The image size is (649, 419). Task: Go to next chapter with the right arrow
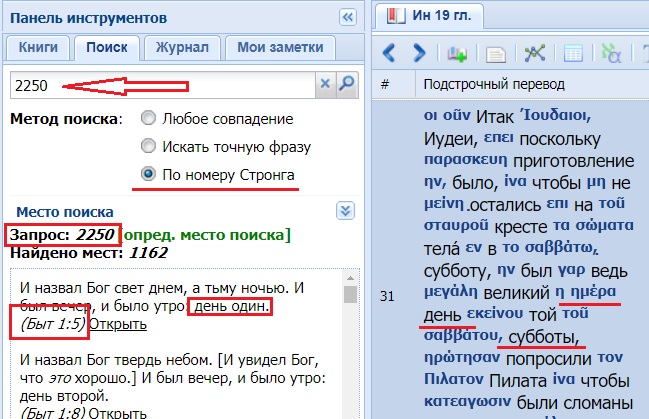click(420, 52)
